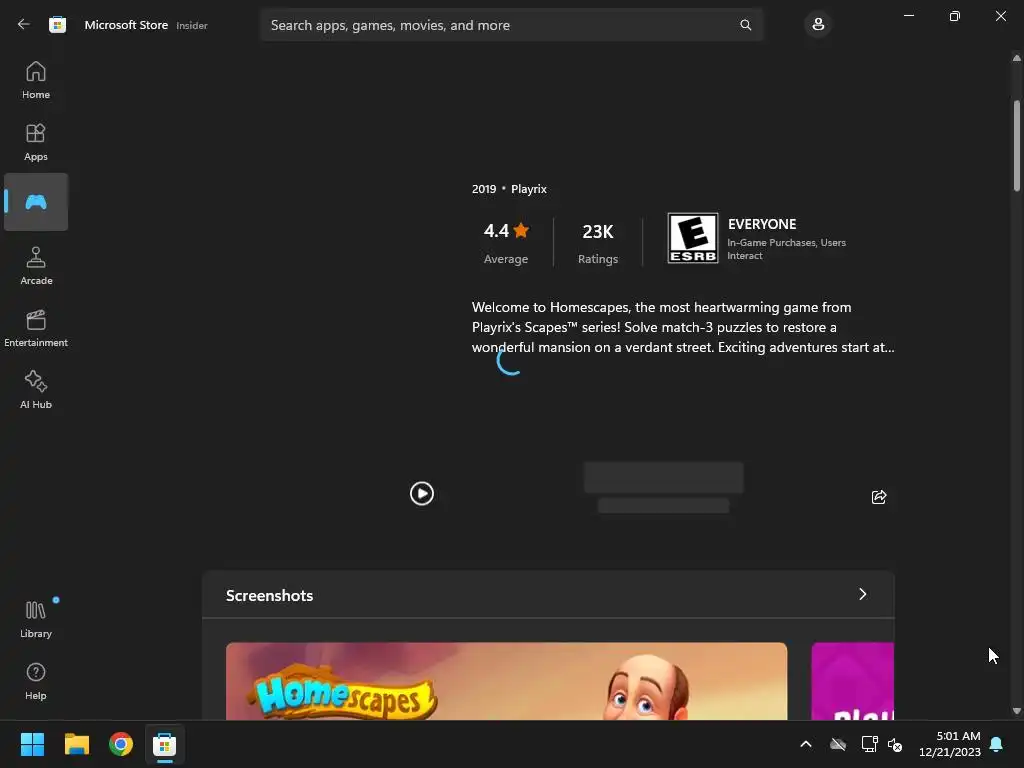The width and height of the screenshot is (1024, 768).
Task: Click the vertical scrollbar thumb
Action: (x=1016, y=145)
